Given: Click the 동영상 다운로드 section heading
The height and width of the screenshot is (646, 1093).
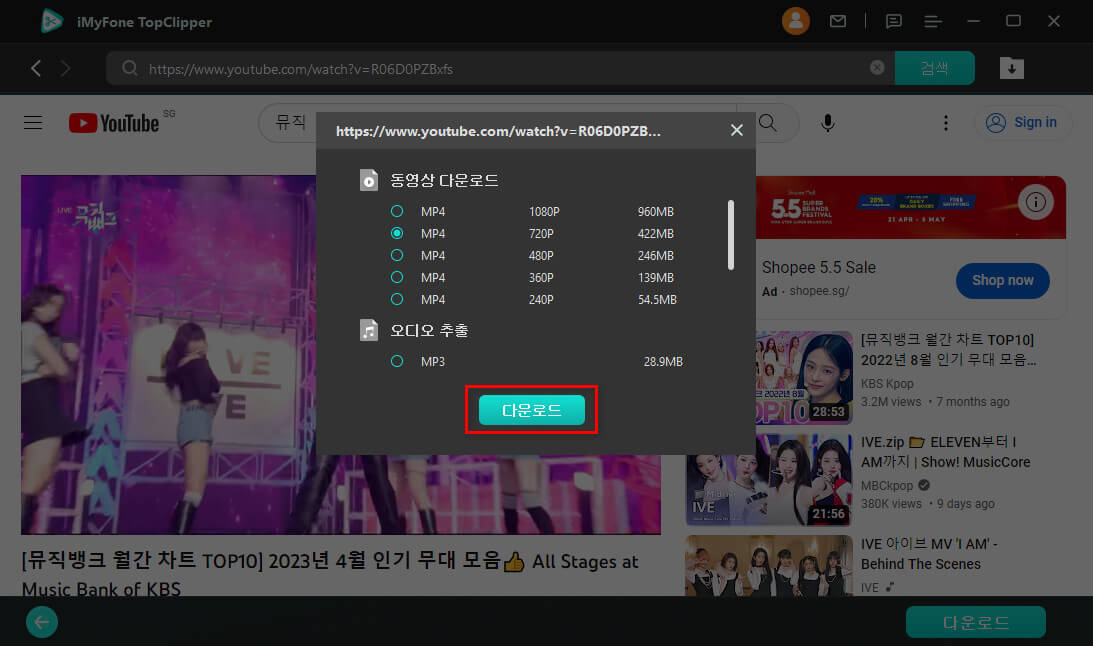Looking at the screenshot, I should 444,180.
